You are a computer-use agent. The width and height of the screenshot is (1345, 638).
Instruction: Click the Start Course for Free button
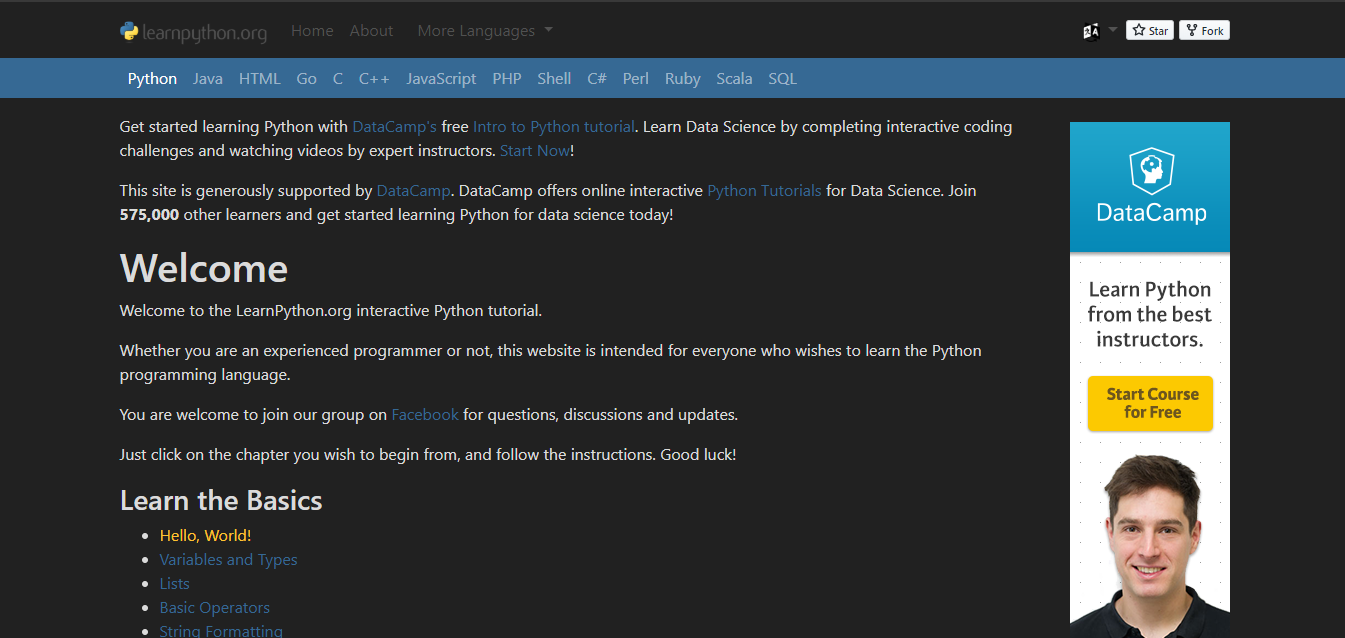[x=1150, y=403]
